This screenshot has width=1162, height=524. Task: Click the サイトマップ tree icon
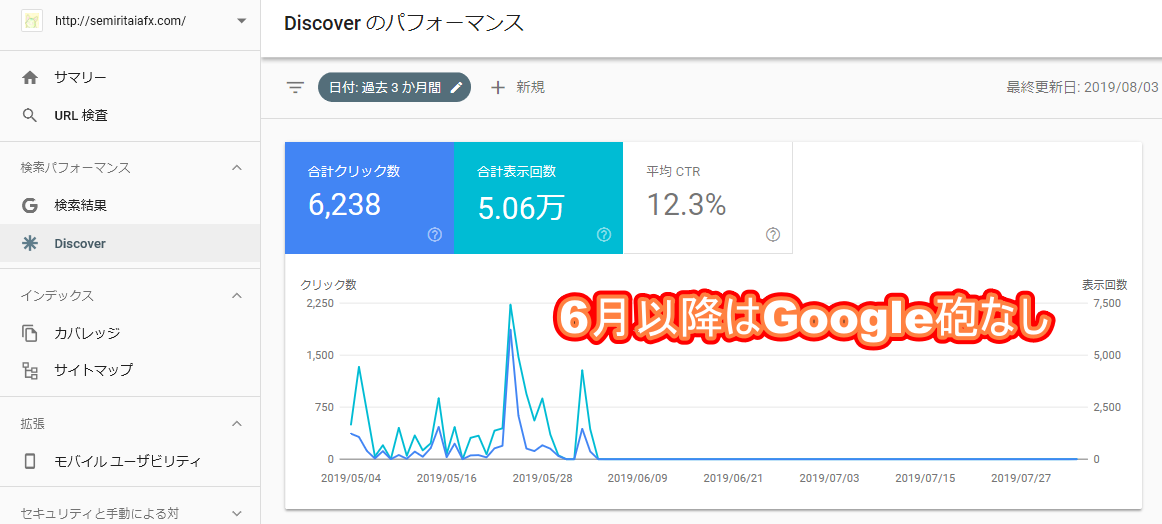click(x=30, y=371)
